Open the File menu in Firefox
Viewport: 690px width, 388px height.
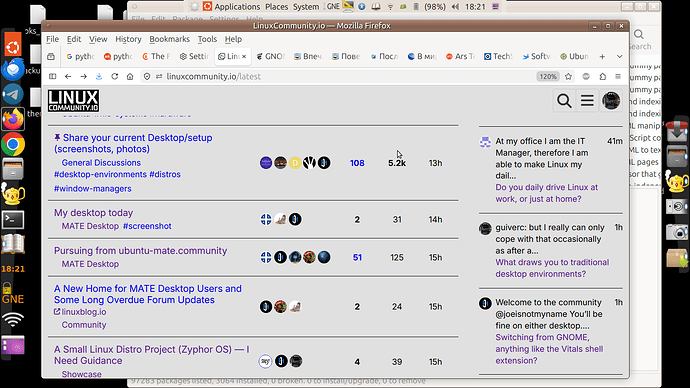[52, 39]
